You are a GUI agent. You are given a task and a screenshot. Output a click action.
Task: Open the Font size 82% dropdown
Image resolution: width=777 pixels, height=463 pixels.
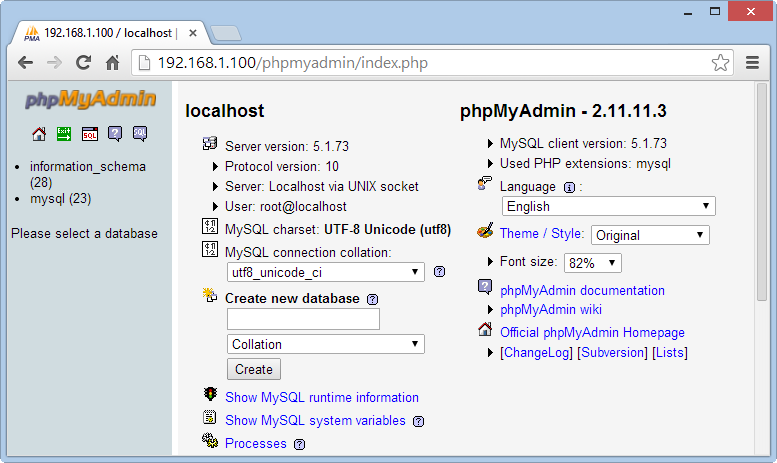click(594, 263)
